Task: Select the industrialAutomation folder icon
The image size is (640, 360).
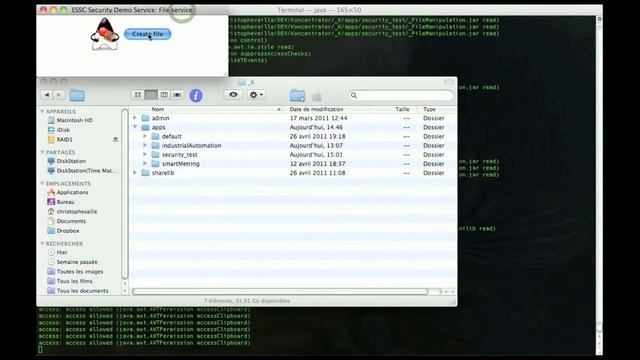Action: (155, 145)
